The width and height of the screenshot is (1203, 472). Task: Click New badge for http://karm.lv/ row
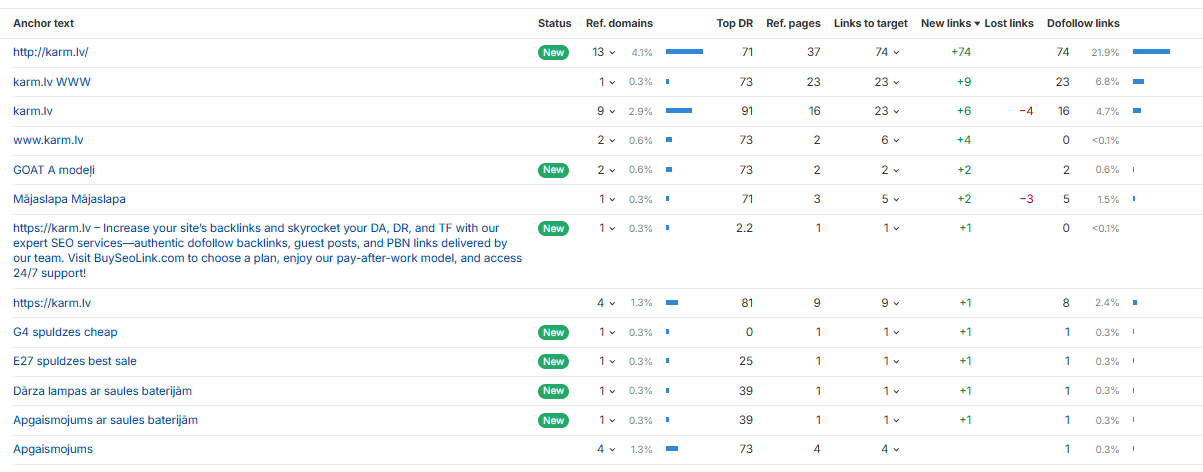(x=553, y=52)
